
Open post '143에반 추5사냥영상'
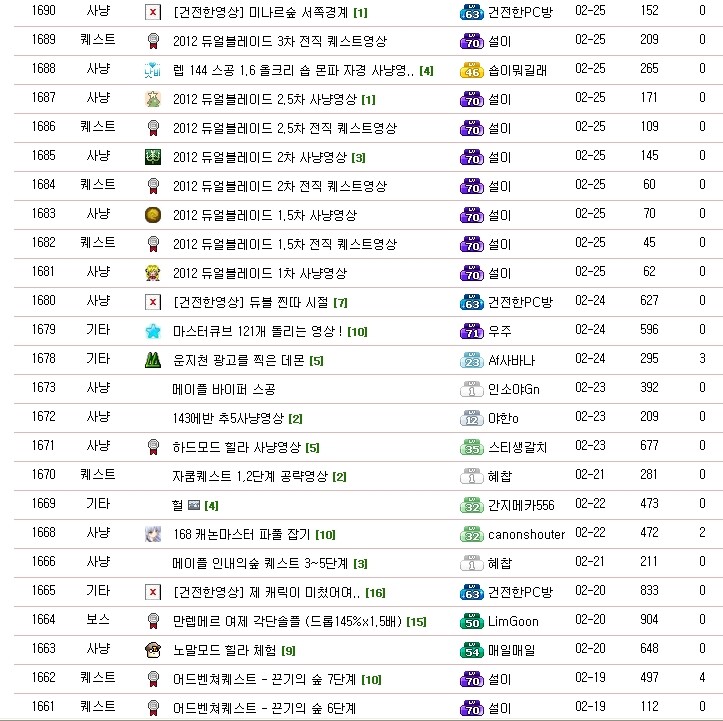click(x=228, y=418)
